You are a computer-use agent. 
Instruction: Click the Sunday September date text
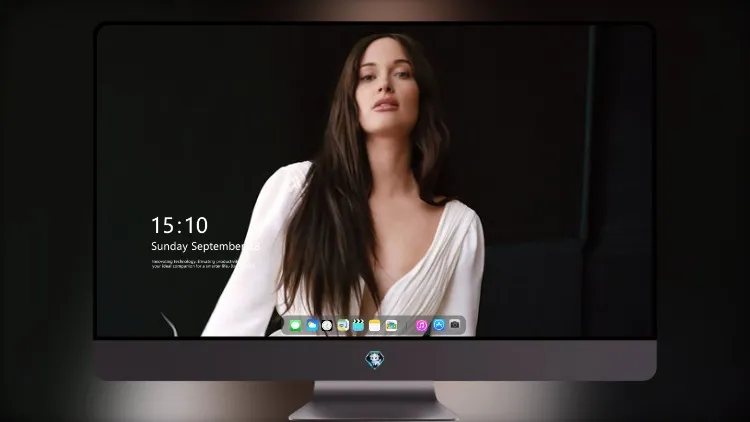click(x=205, y=246)
